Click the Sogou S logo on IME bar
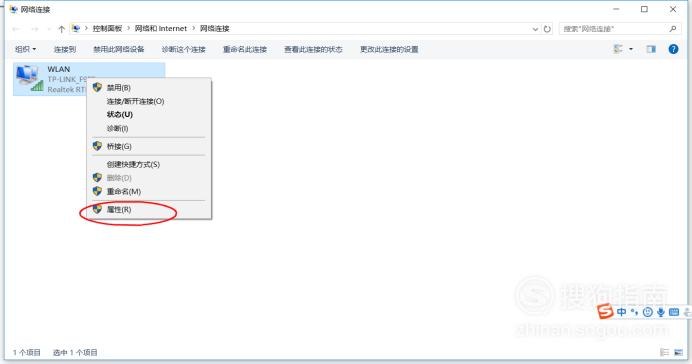This screenshot has height=364, width=692. 605,311
